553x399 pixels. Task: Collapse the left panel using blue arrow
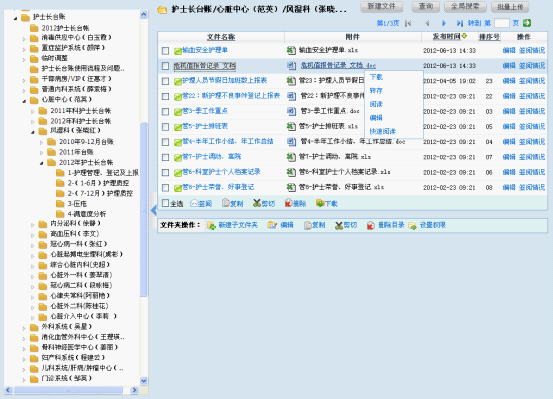pyautogui.click(x=154, y=210)
